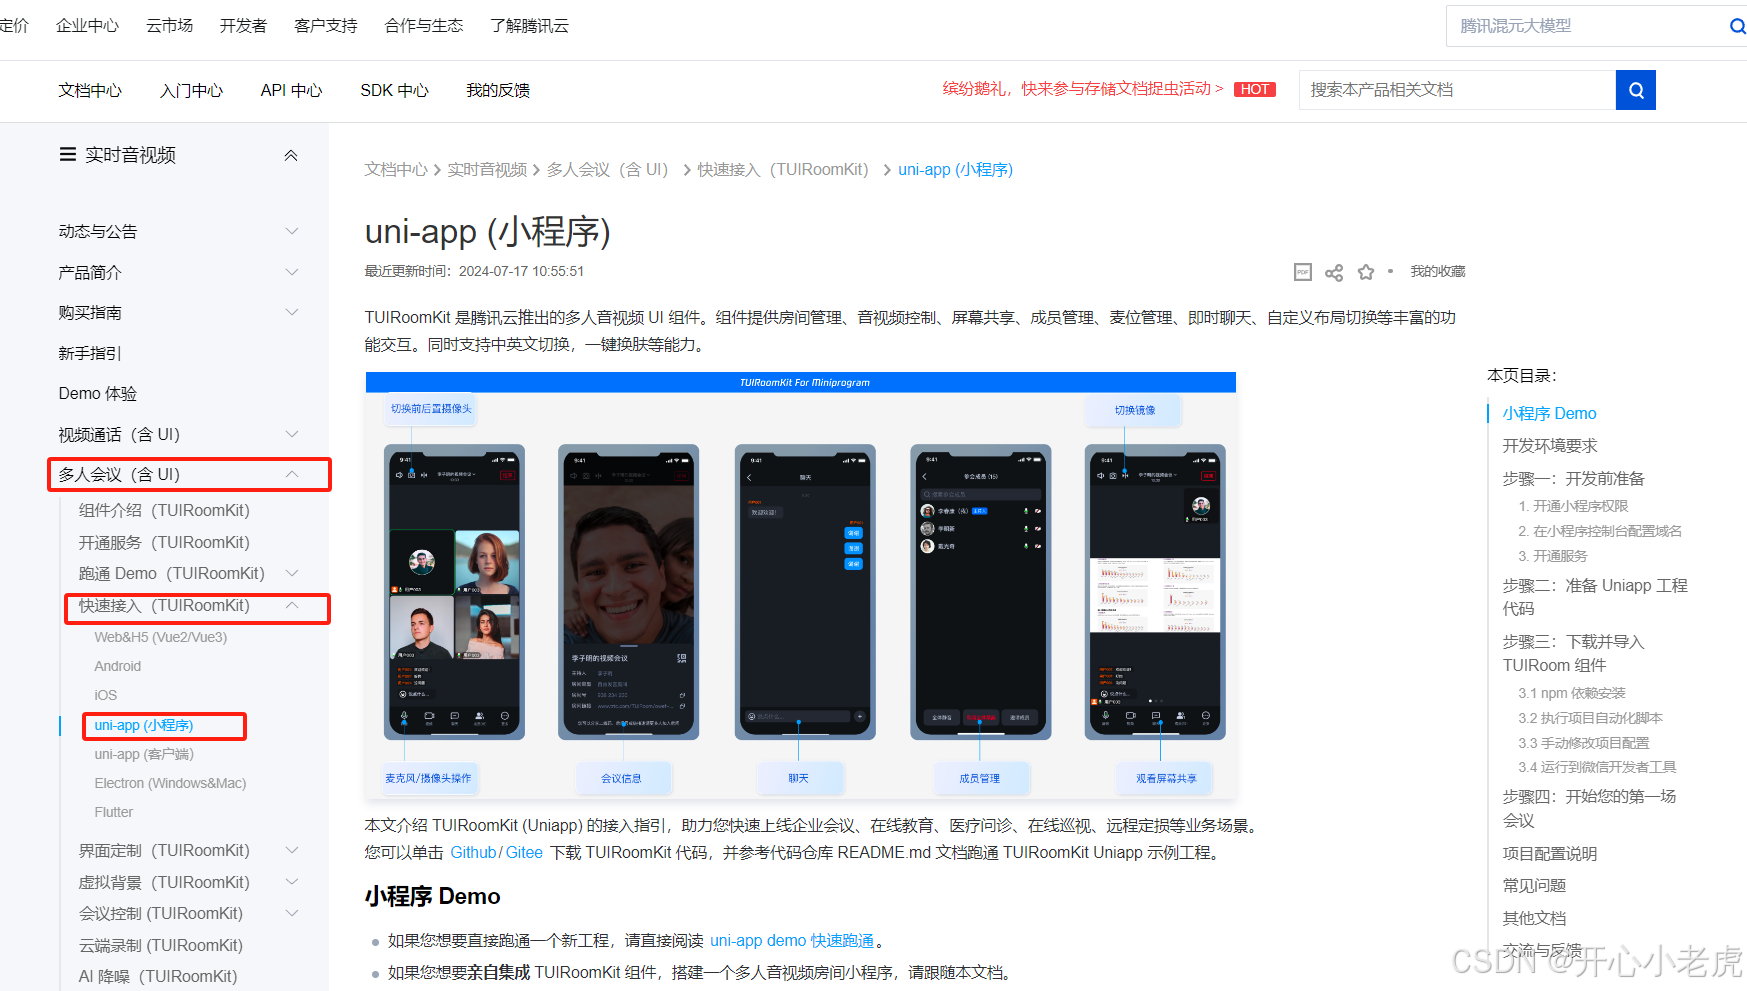The width and height of the screenshot is (1747, 991).
Task: Click the blue document search button
Action: click(1635, 90)
